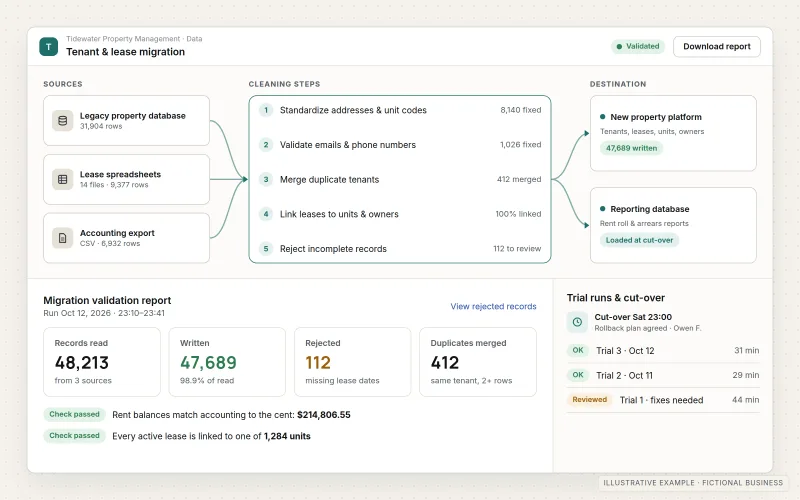Click the $214,806.55 rent balance amount
800x500 pixels.
324,415
